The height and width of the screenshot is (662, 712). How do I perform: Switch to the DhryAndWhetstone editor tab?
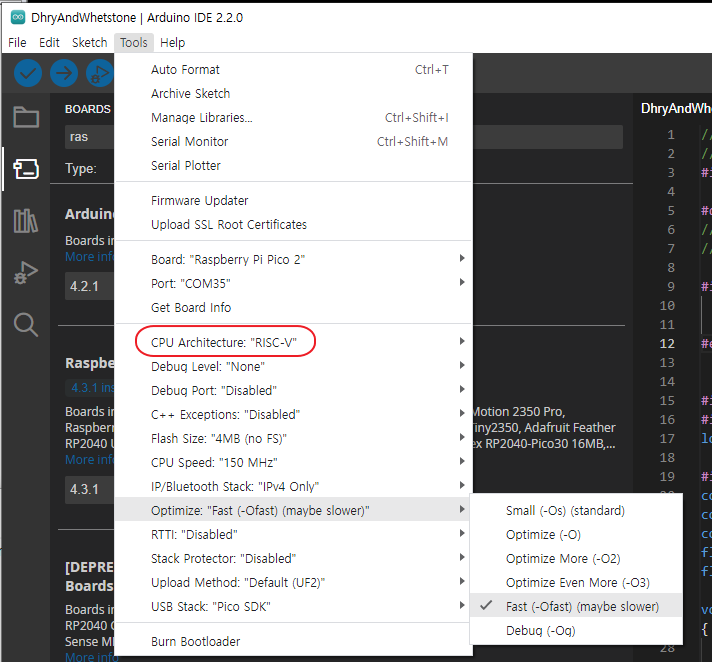coord(676,109)
